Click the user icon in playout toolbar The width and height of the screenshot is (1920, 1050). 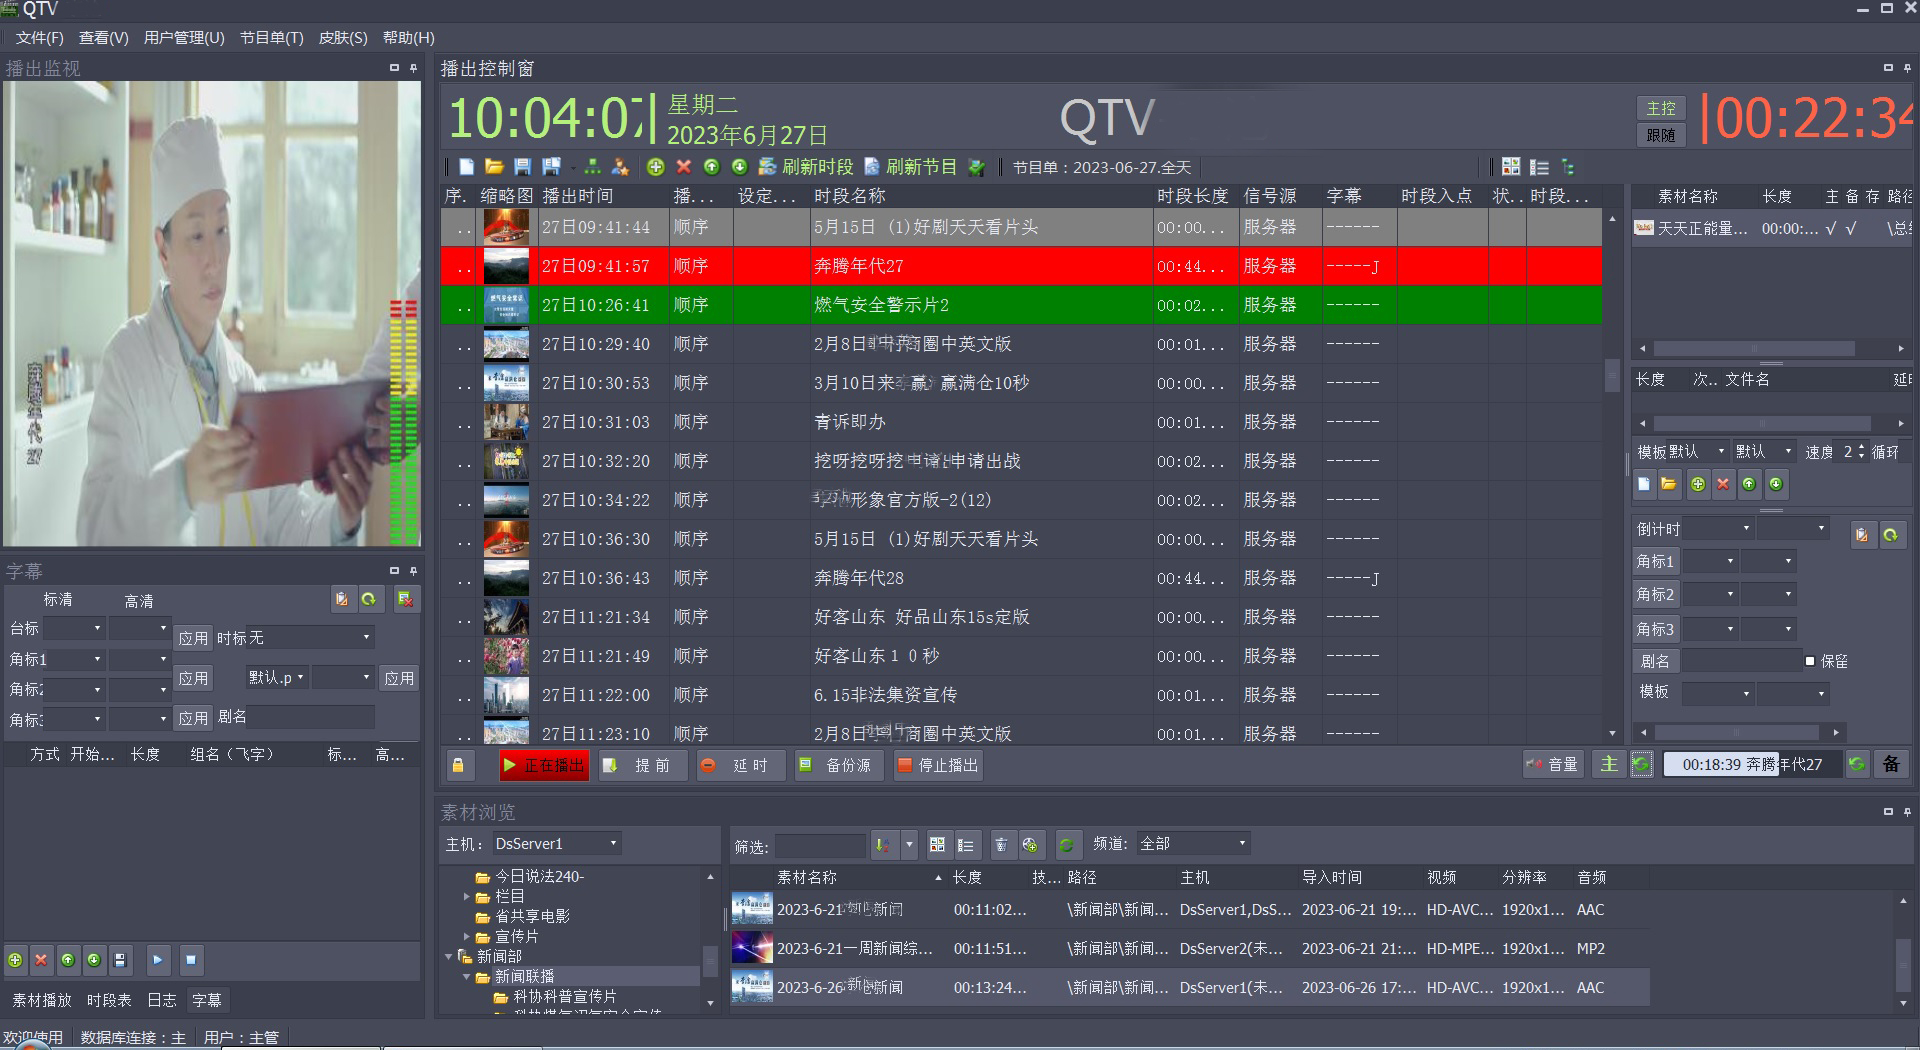(620, 167)
